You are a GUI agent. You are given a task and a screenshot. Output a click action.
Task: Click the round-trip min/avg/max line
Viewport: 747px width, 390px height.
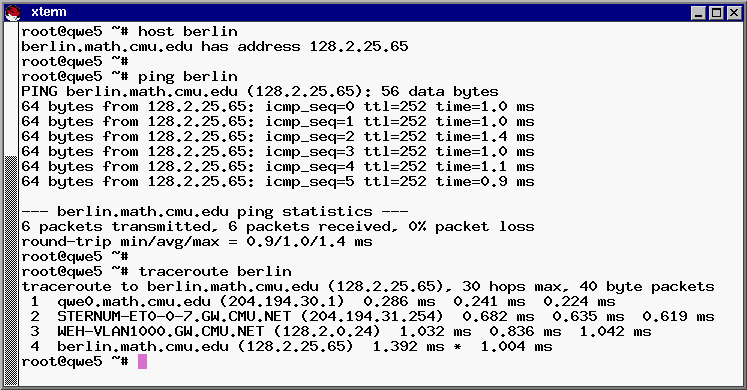coord(197,241)
